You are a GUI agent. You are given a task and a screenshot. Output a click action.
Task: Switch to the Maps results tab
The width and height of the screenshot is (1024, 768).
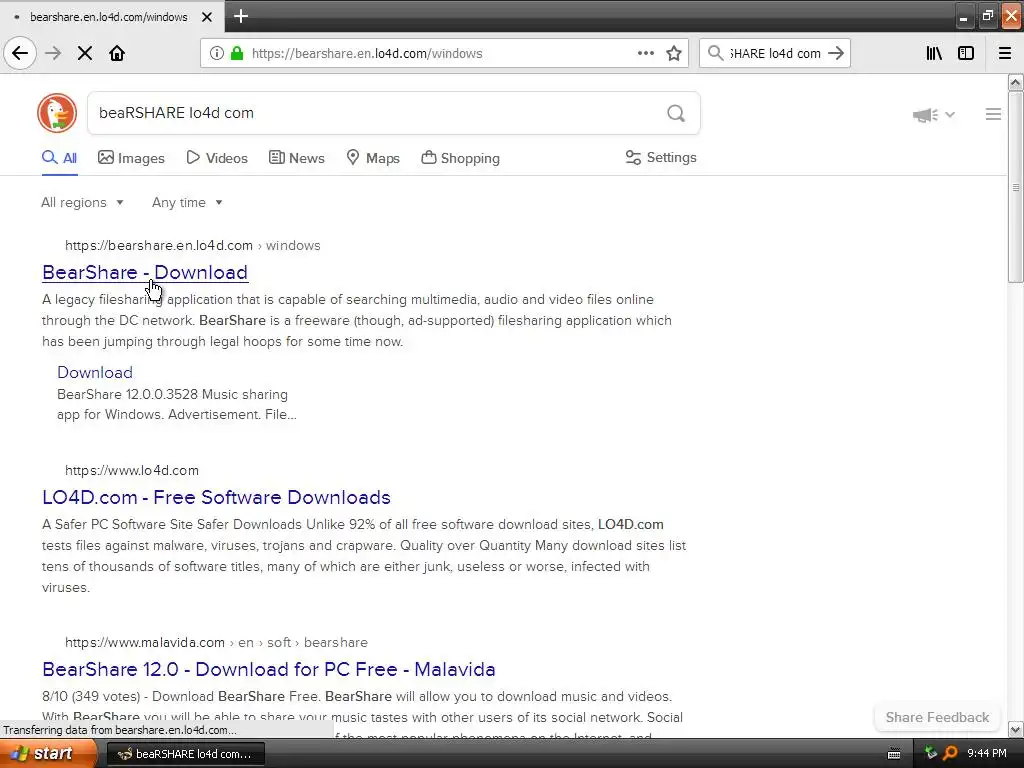pos(373,158)
